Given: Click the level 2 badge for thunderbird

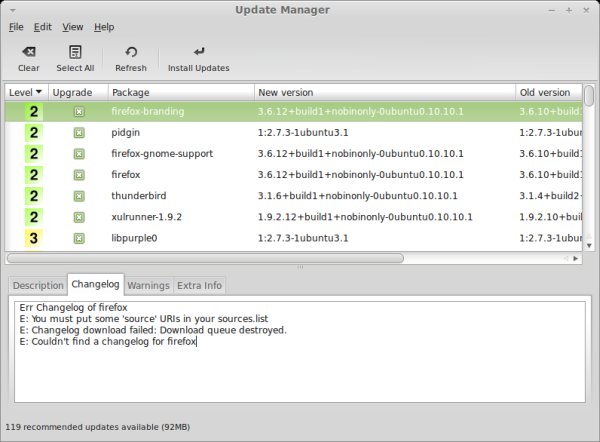Looking at the screenshot, I should tap(35, 196).
